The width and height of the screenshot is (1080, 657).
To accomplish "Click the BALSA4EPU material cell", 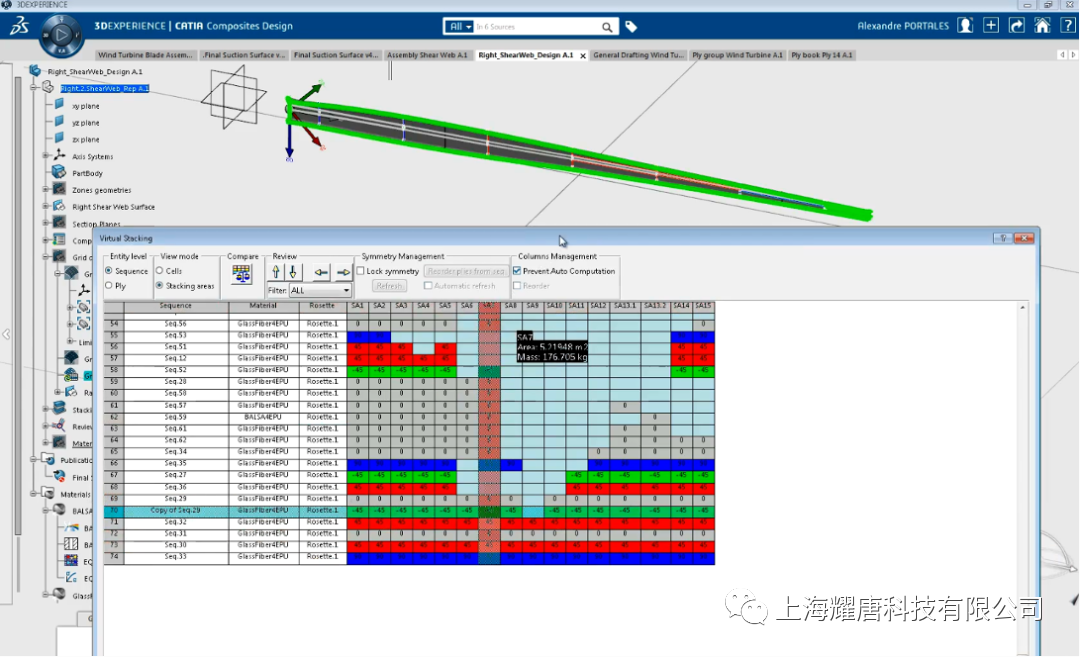I will tap(263, 417).
